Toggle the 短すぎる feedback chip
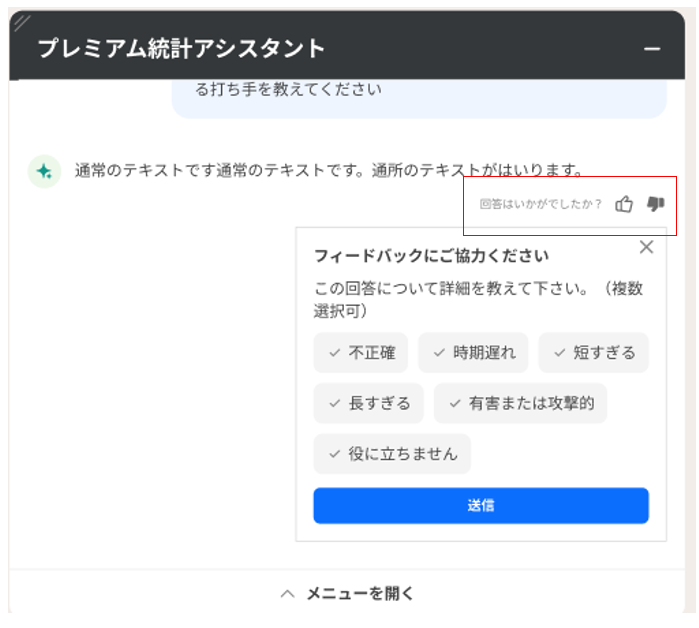 [x=593, y=353]
